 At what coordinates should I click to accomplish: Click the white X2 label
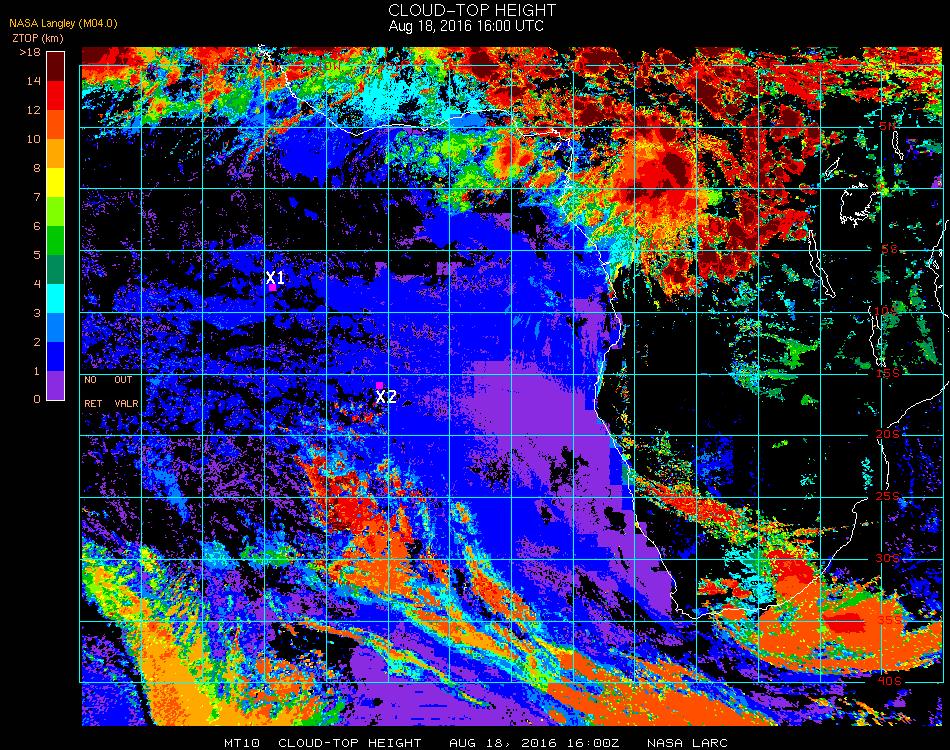tap(386, 397)
